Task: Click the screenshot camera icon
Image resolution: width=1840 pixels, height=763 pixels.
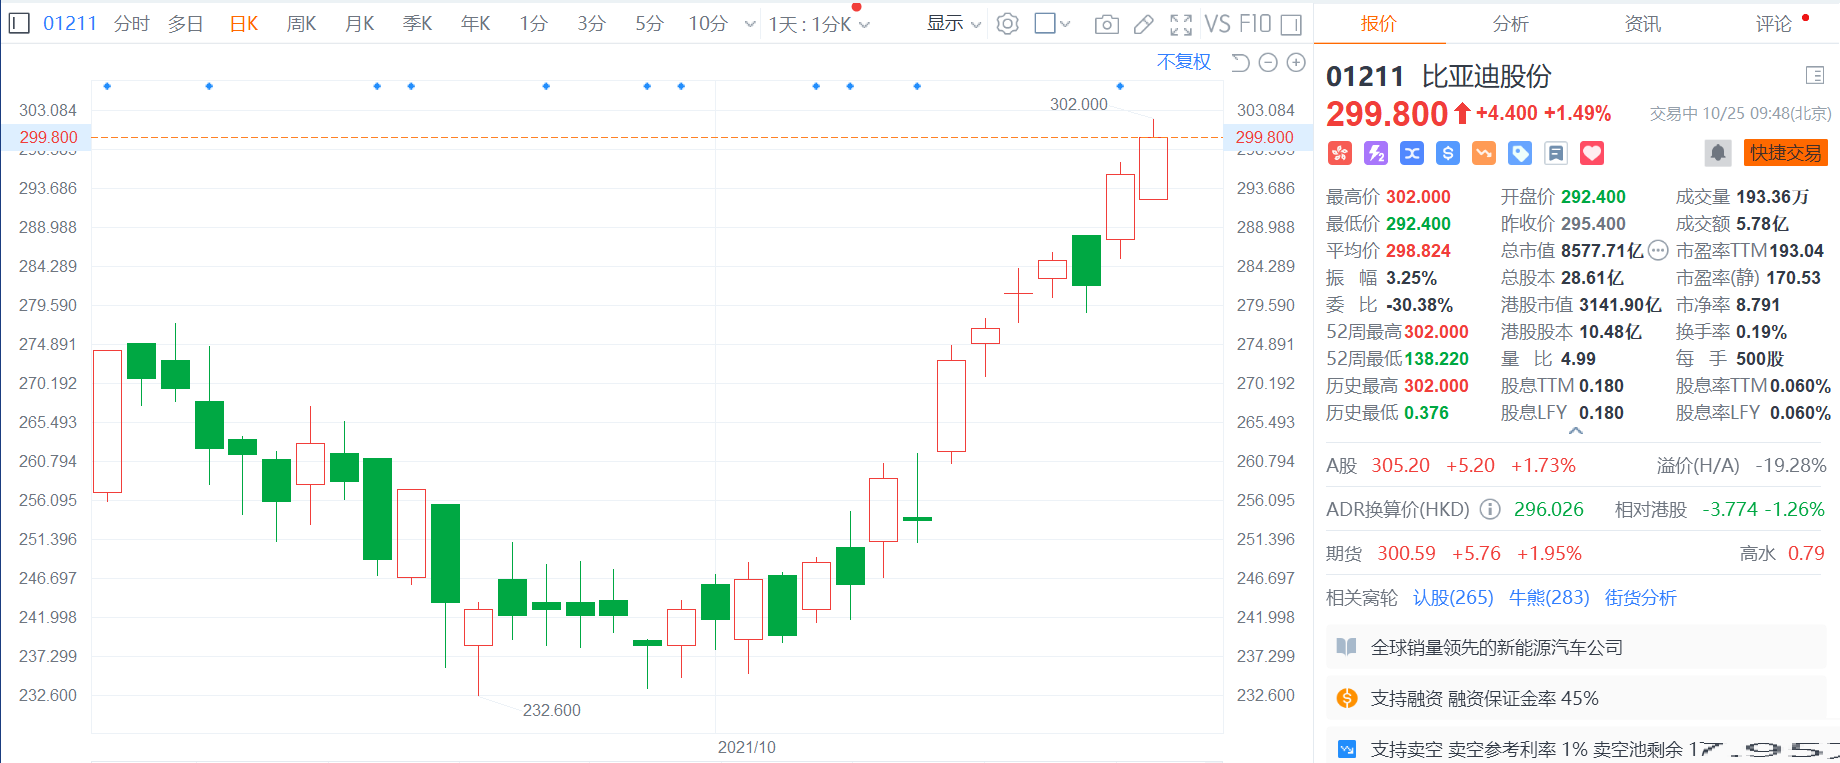Action: (x=1106, y=24)
